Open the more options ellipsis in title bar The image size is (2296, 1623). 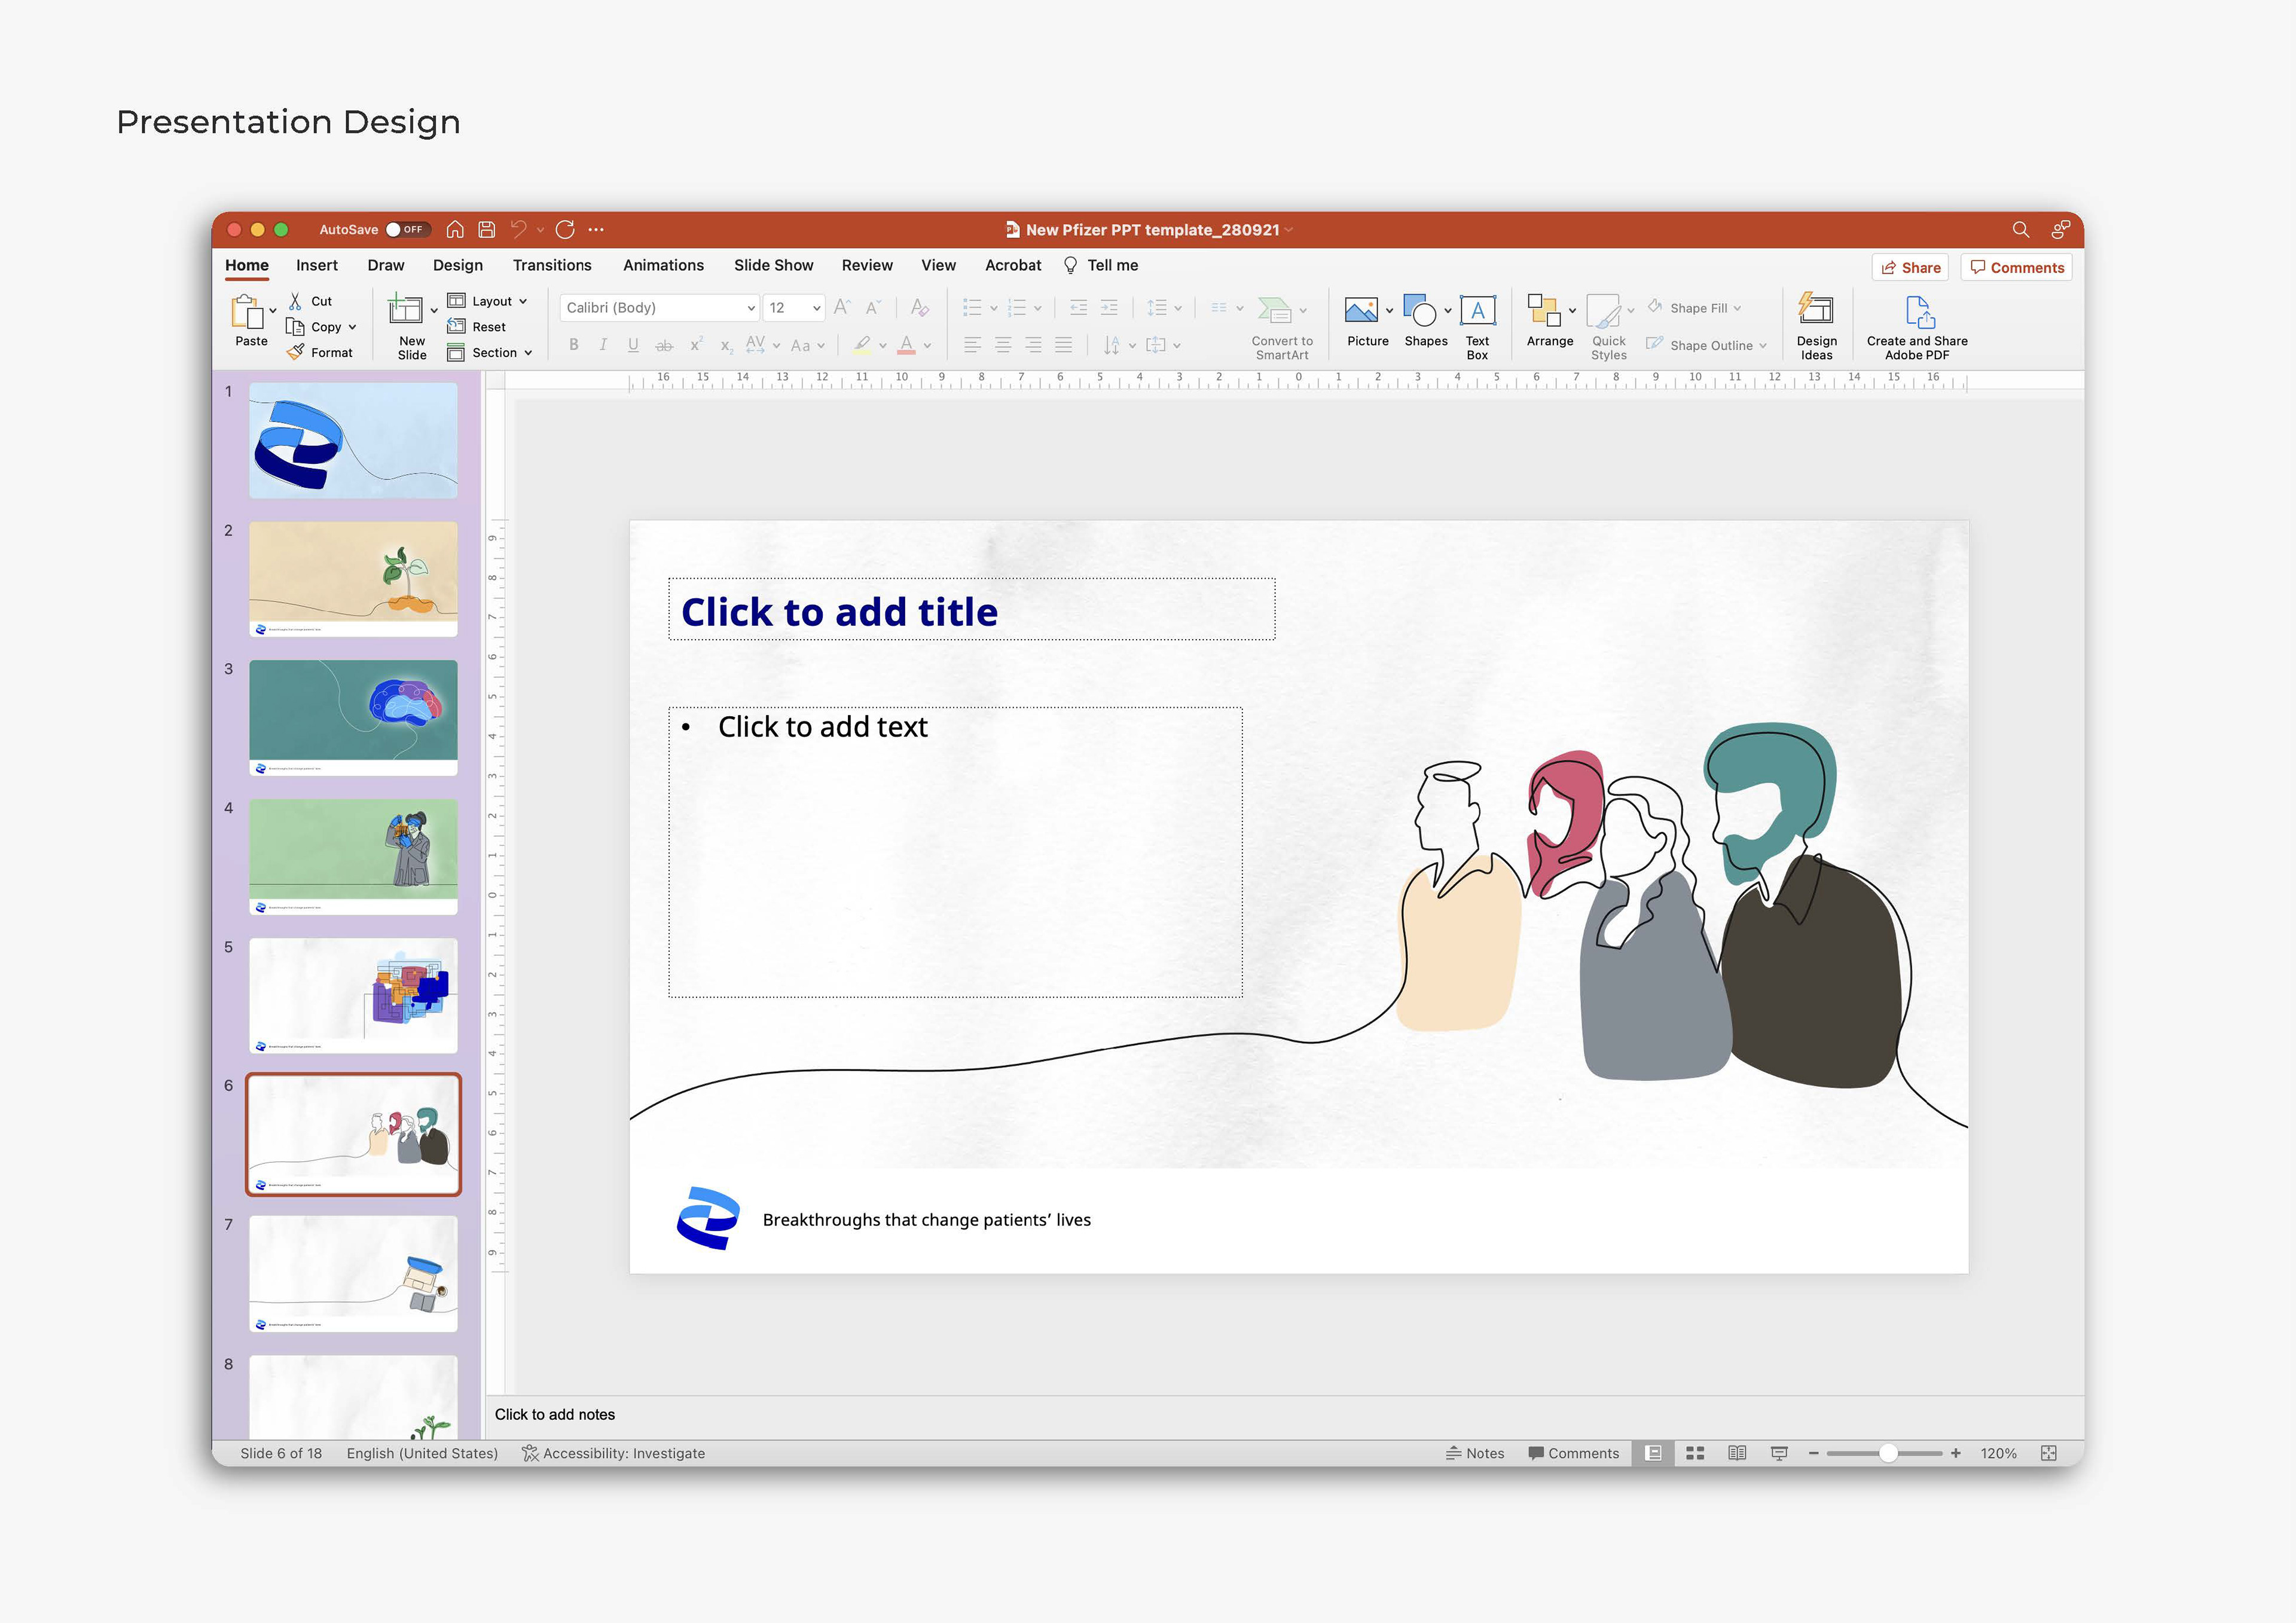pos(596,229)
